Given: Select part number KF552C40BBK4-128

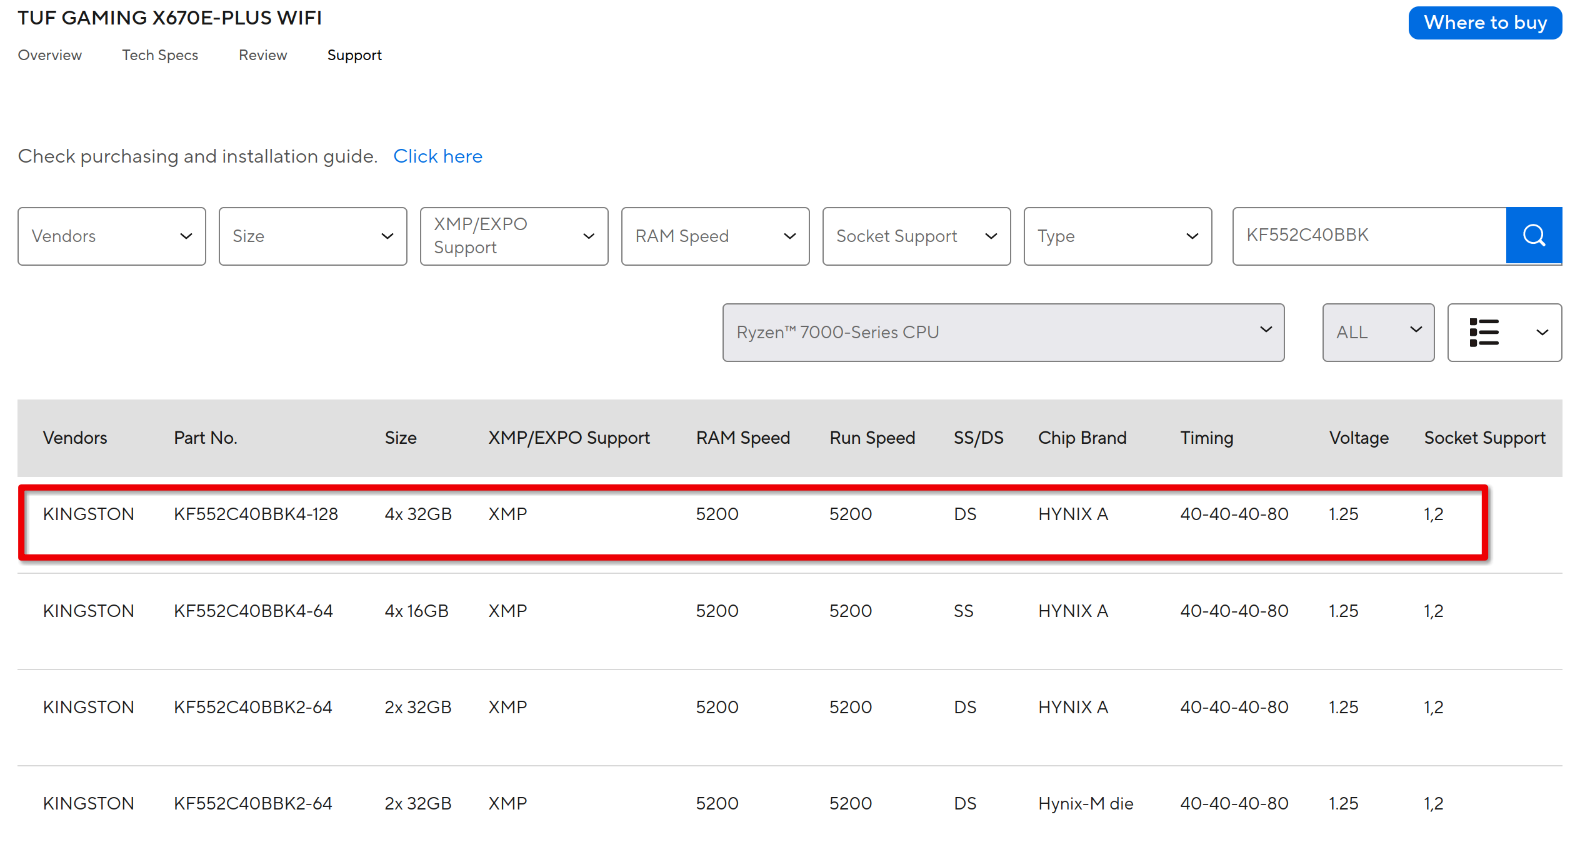Looking at the screenshot, I should 256,514.
